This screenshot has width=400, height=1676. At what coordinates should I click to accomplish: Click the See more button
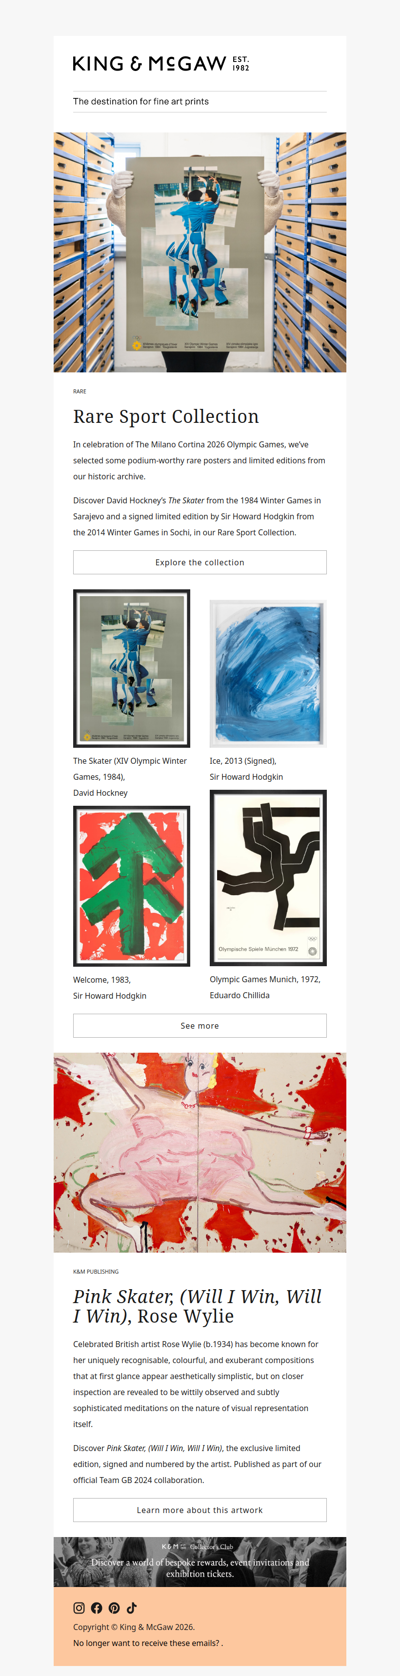[x=200, y=1026]
